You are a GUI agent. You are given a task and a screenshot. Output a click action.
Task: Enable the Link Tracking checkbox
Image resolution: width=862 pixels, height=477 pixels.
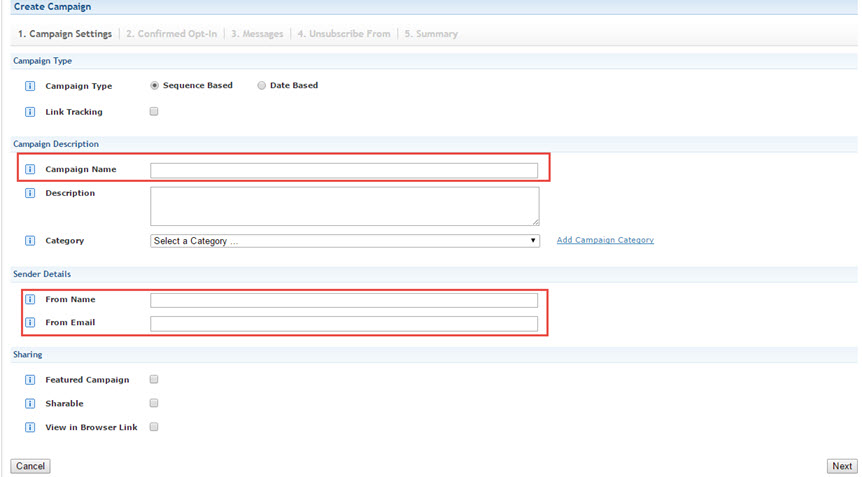point(154,112)
